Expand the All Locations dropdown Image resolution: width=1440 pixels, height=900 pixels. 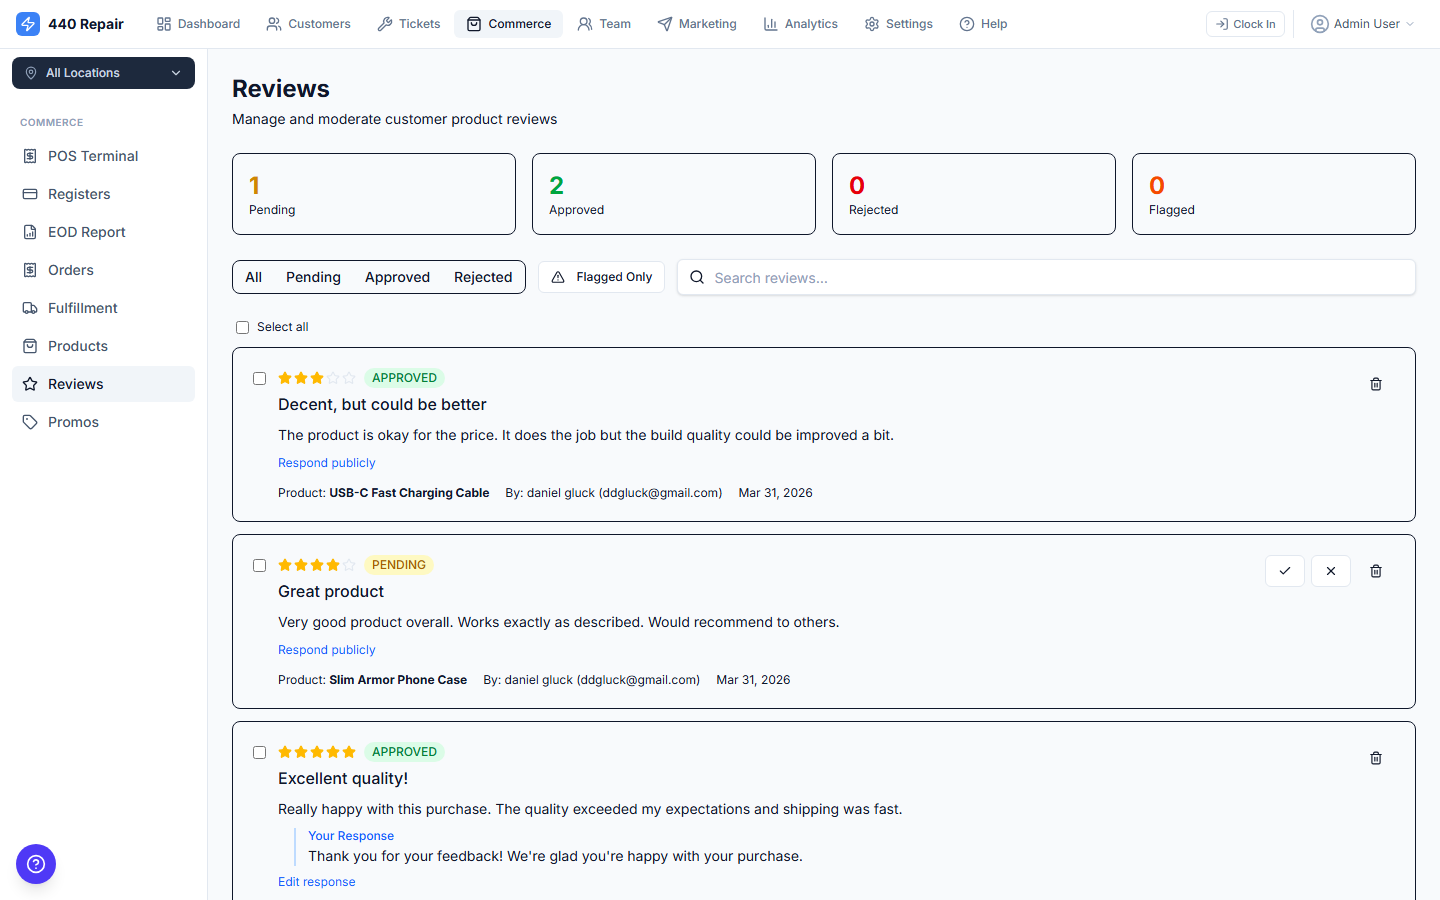point(103,73)
